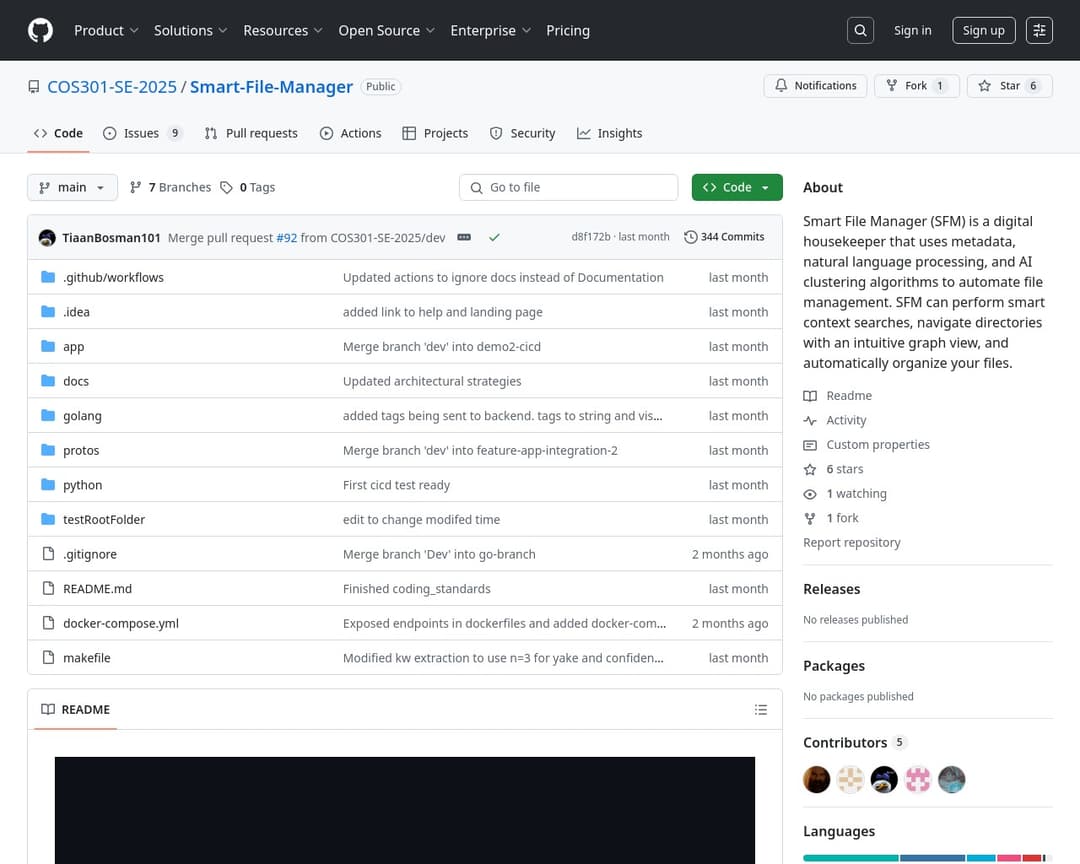1080x864 pixels.
Task: Click the teal segment of Languages bar
Action: pyautogui.click(x=851, y=858)
